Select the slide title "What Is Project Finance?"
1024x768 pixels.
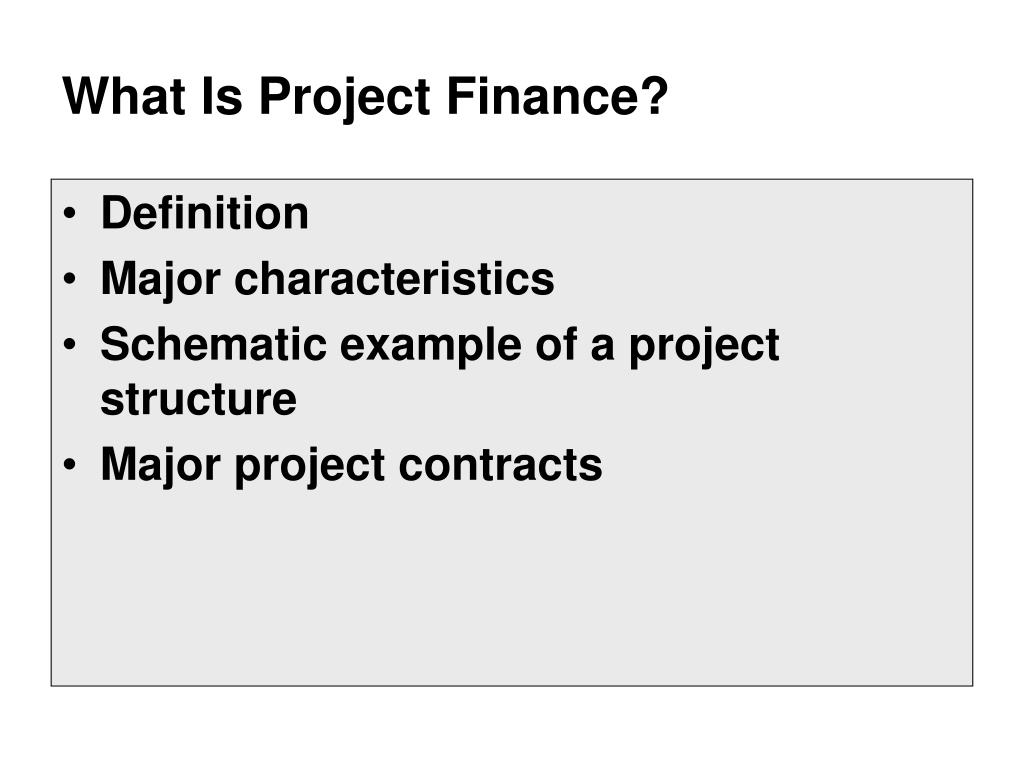365,97
